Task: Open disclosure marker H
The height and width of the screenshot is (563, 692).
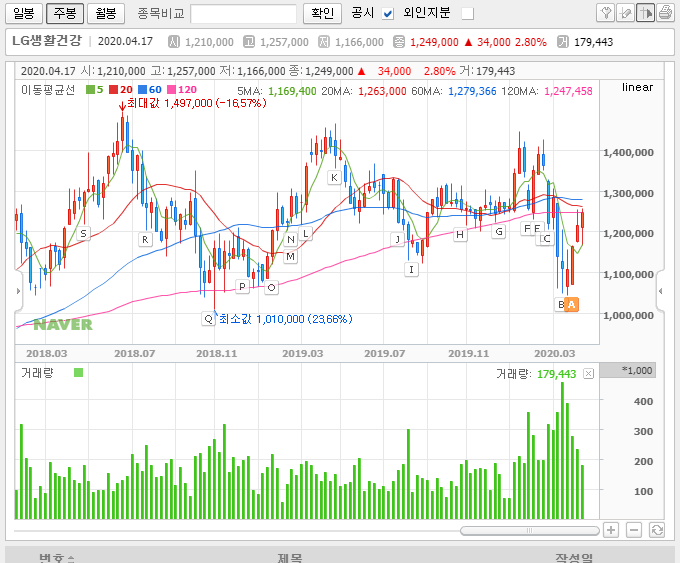Action: [x=460, y=234]
